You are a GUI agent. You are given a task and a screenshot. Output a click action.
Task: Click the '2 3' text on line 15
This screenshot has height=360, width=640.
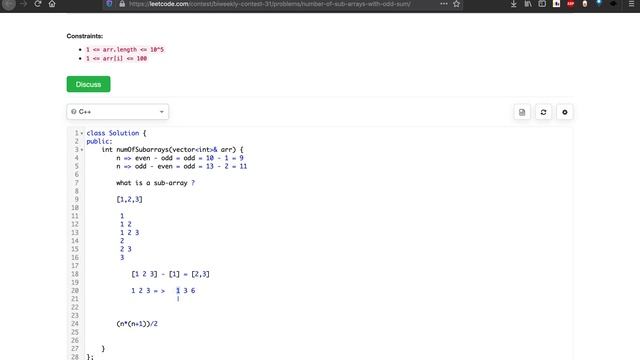pyautogui.click(x=126, y=249)
